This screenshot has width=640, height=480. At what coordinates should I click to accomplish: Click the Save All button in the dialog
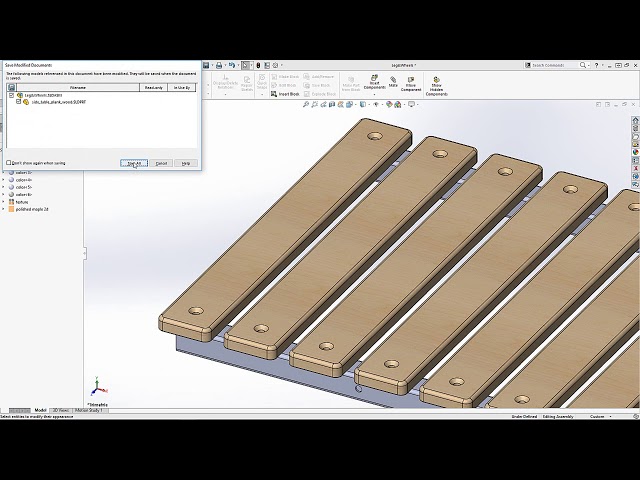[x=134, y=163]
